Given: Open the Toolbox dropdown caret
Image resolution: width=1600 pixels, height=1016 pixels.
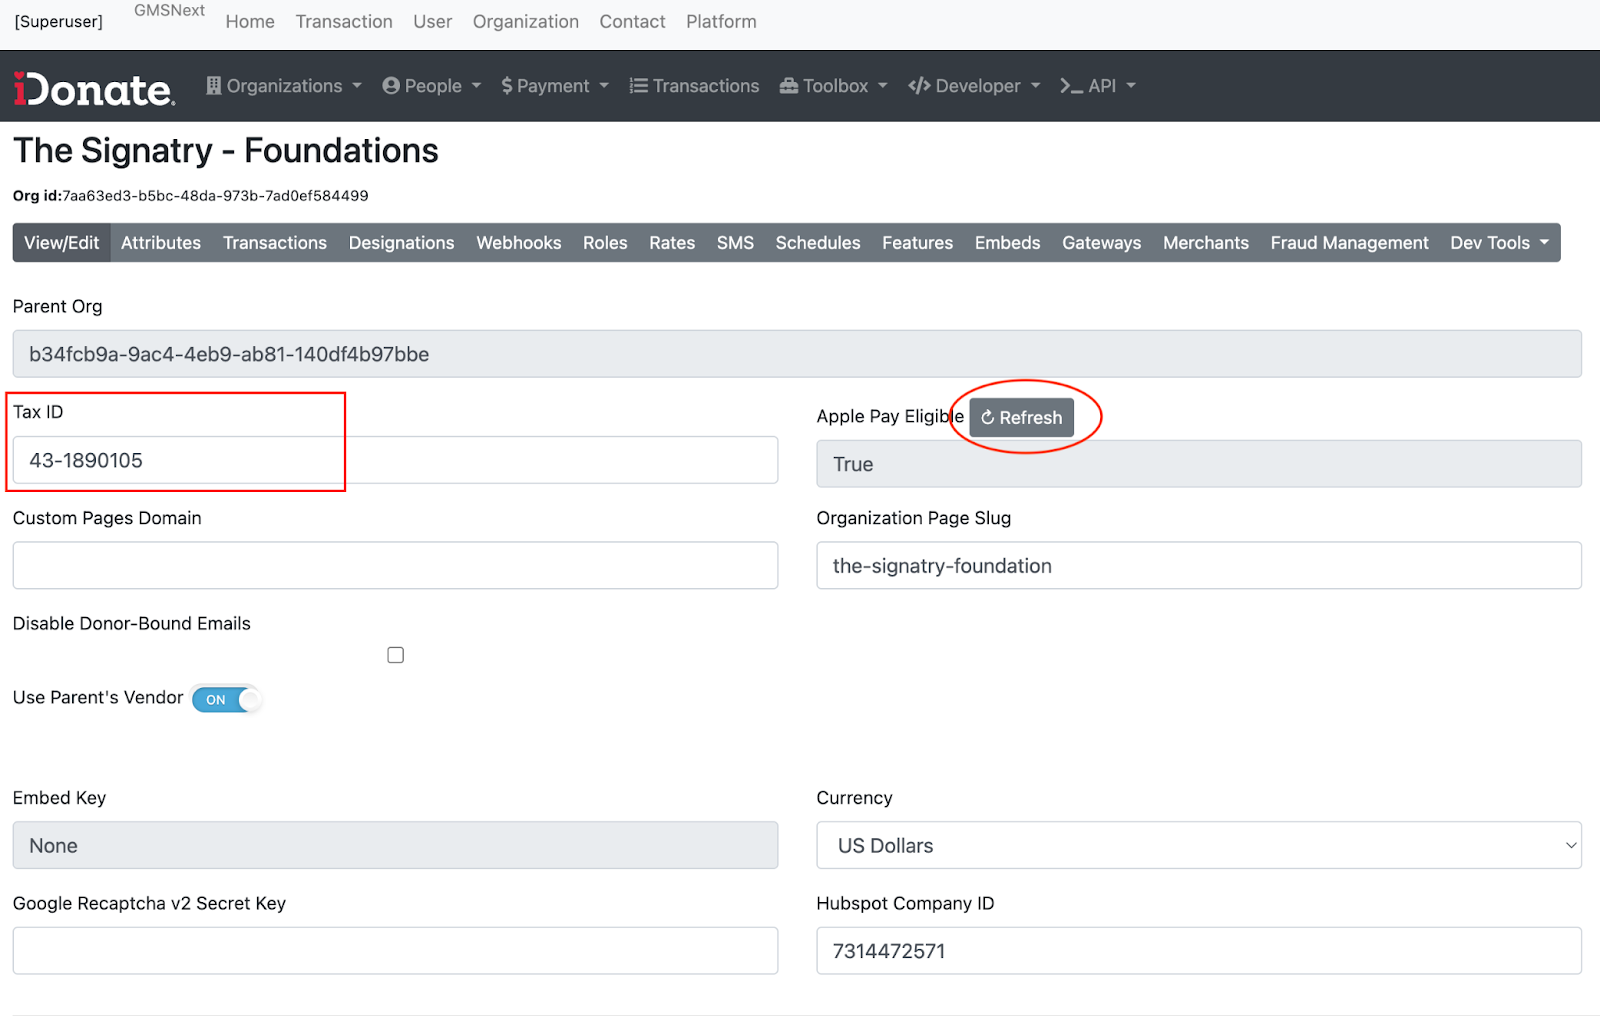Looking at the screenshot, I should coord(883,86).
